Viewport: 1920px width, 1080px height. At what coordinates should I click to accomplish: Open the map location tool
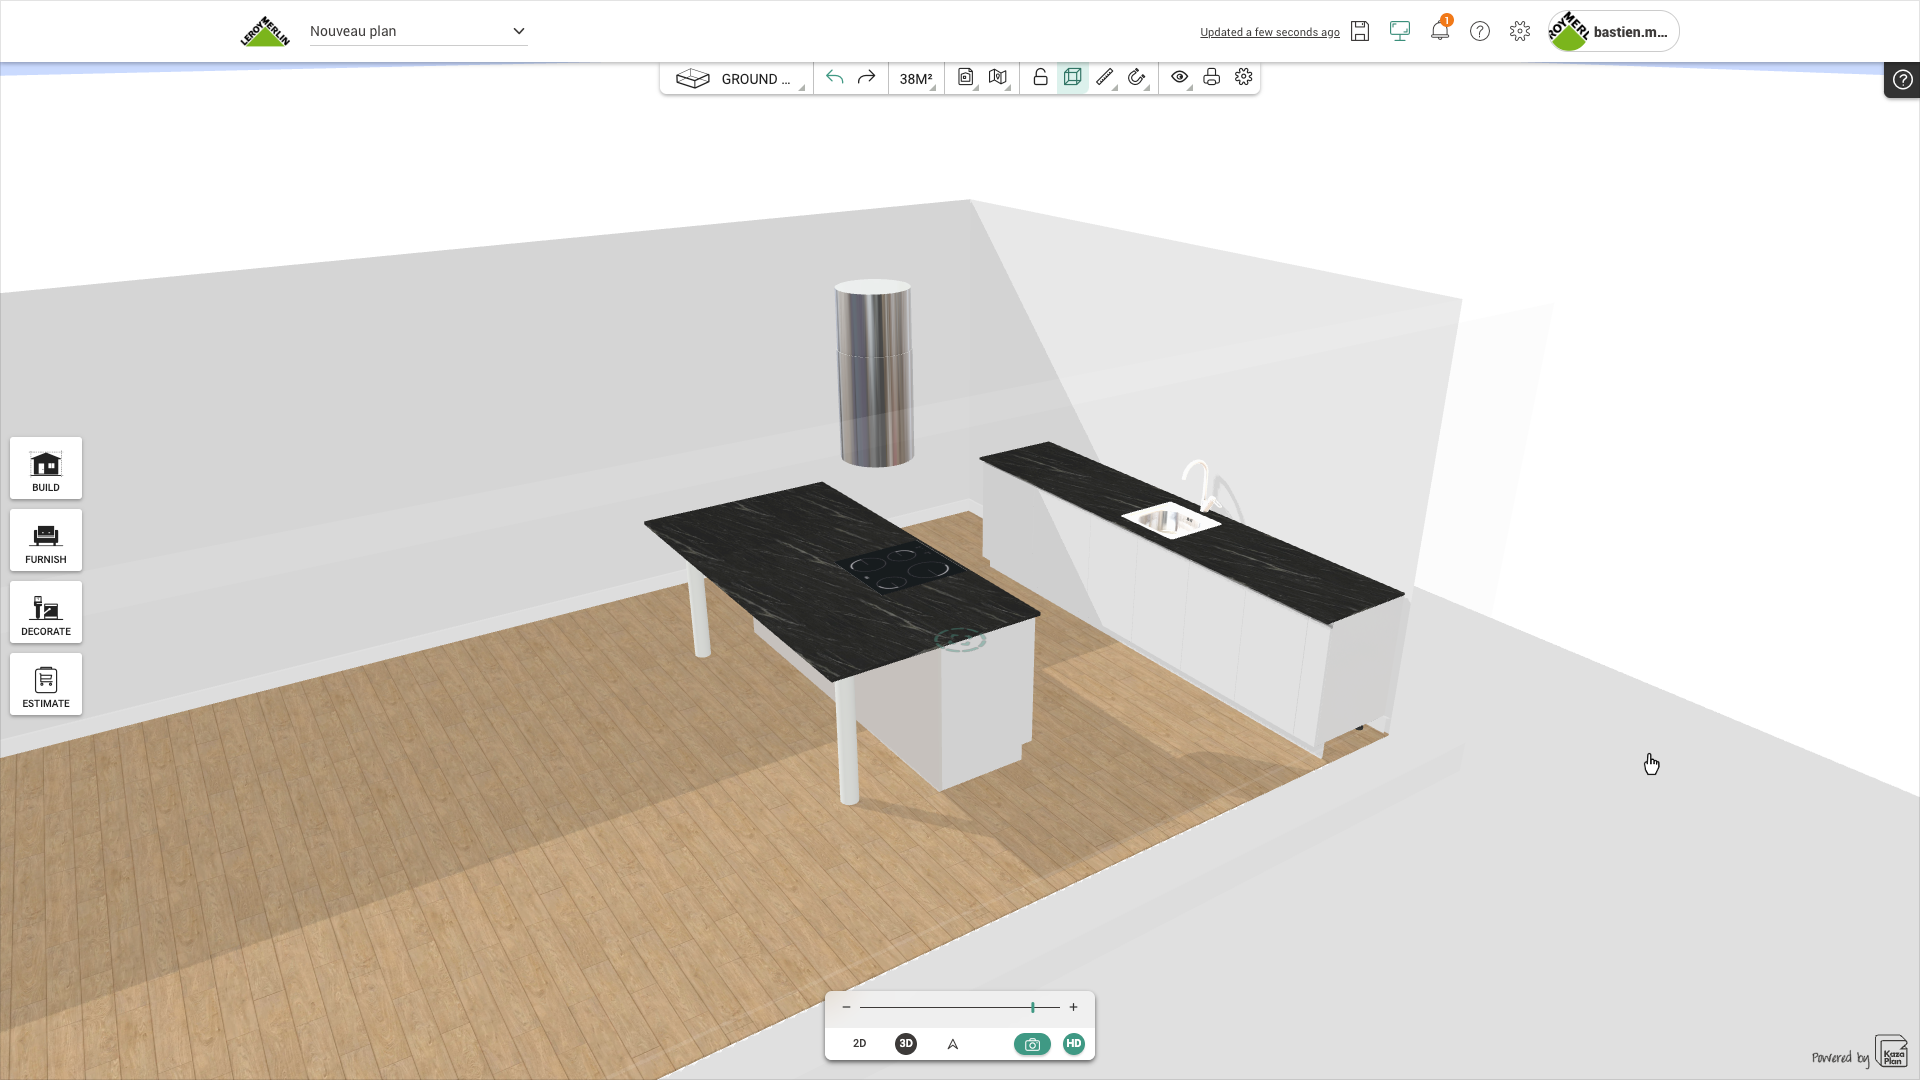coord(998,77)
